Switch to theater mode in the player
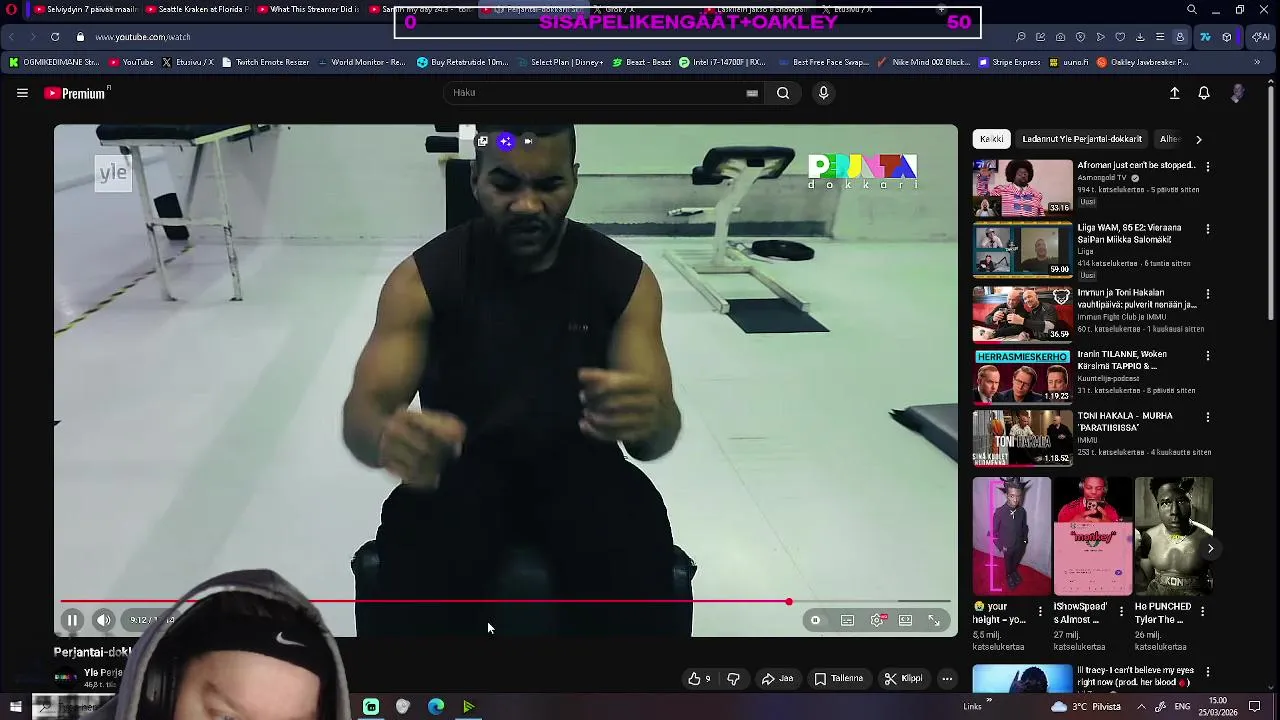This screenshot has width=1280, height=720. pos(905,620)
